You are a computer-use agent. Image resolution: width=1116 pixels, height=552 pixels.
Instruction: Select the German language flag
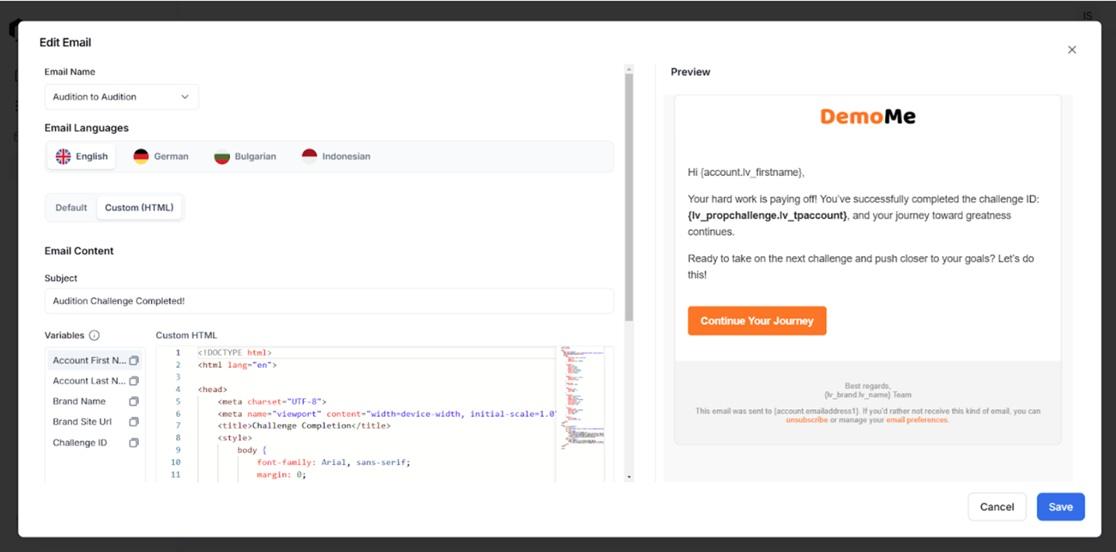141,156
